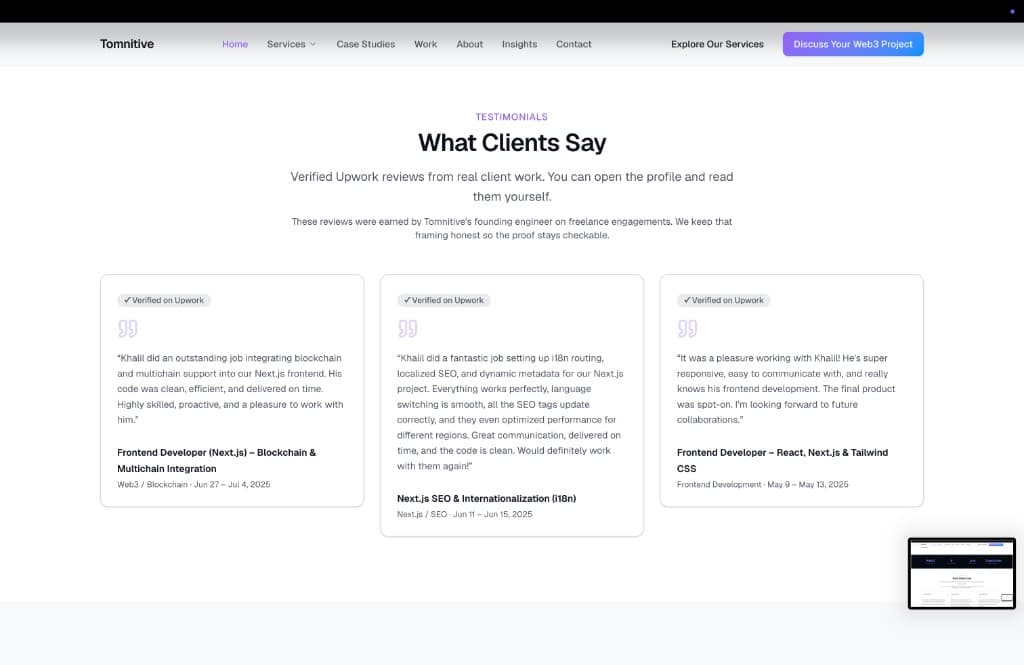
Task: Click the Web3 / Blockchain · Jun 27 date line
Action: click(194, 485)
